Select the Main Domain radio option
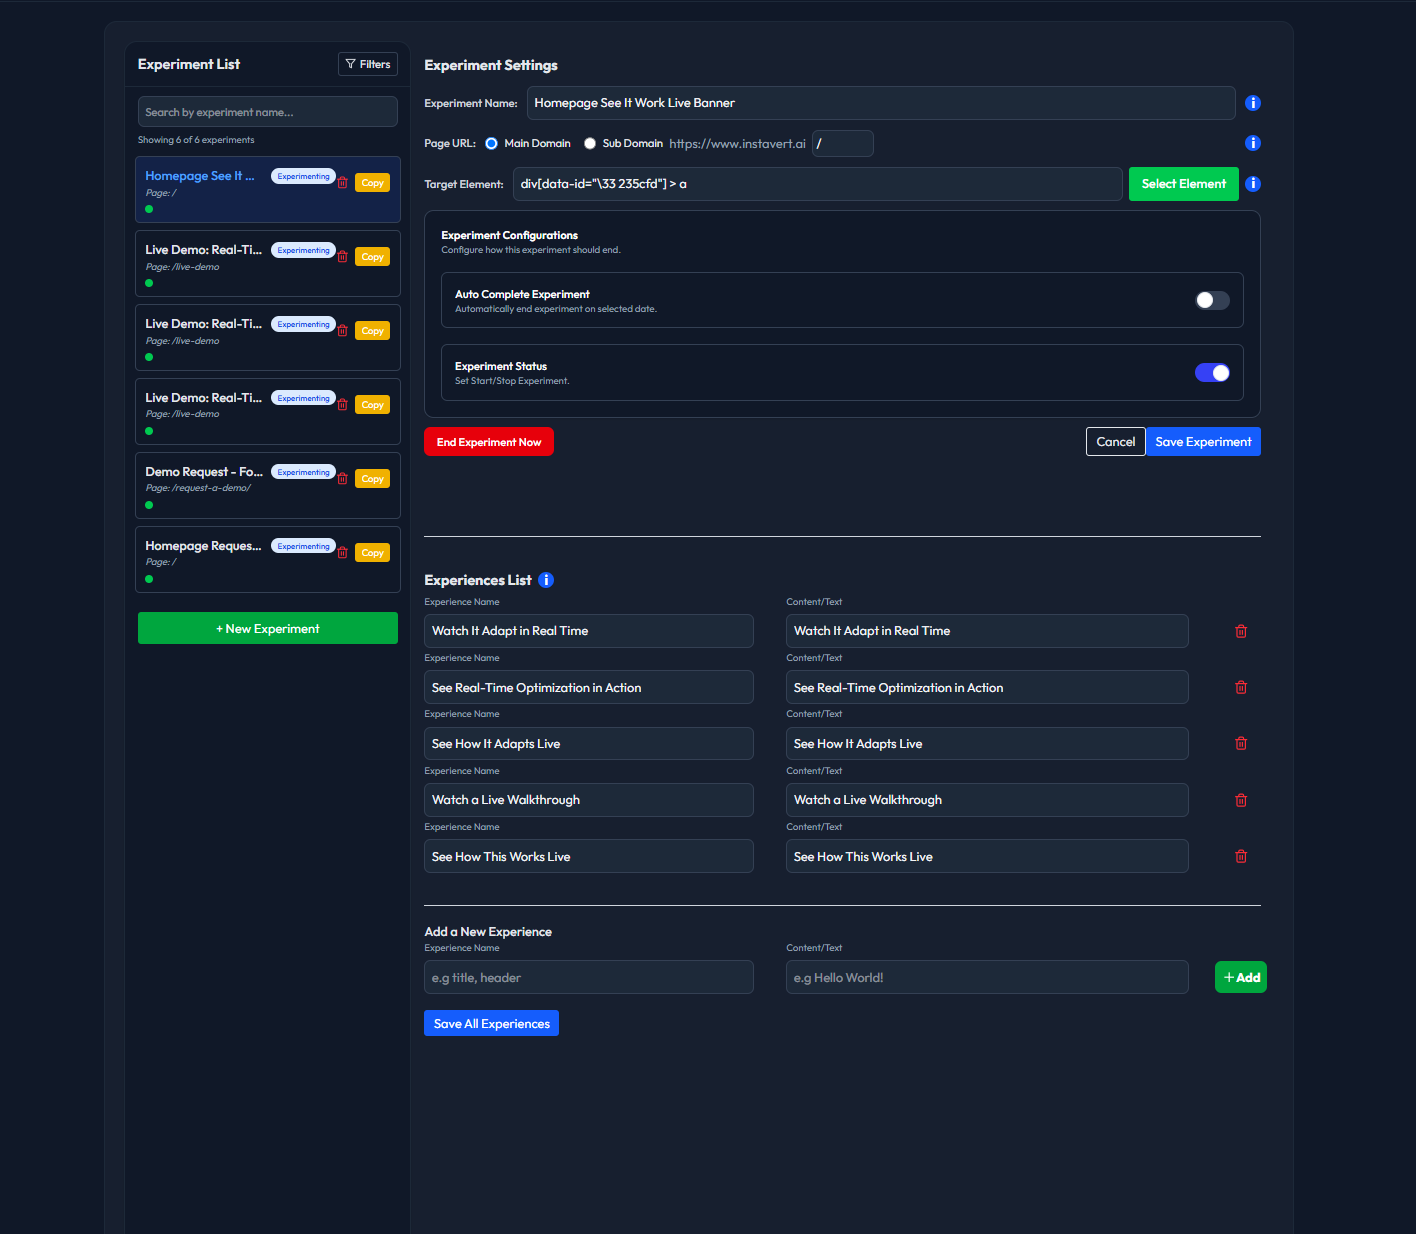Viewport: 1416px width, 1234px height. (x=491, y=144)
